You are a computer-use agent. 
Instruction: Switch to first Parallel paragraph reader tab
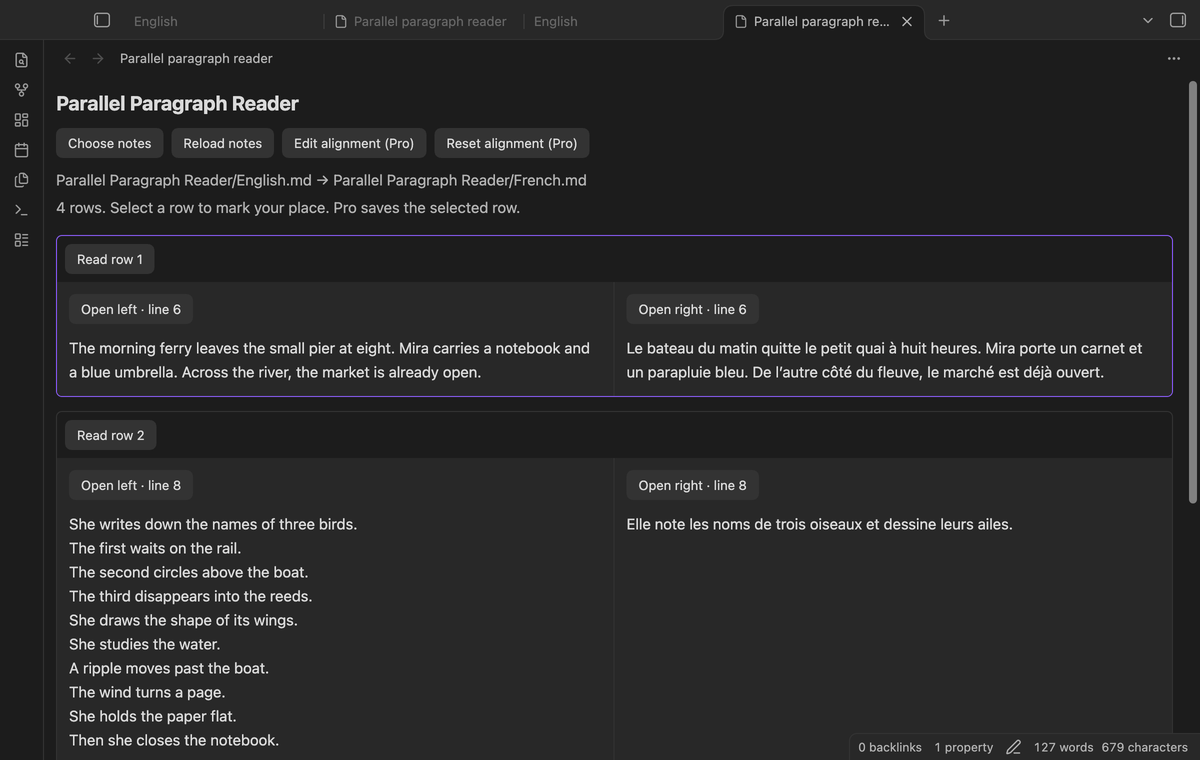(x=421, y=21)
